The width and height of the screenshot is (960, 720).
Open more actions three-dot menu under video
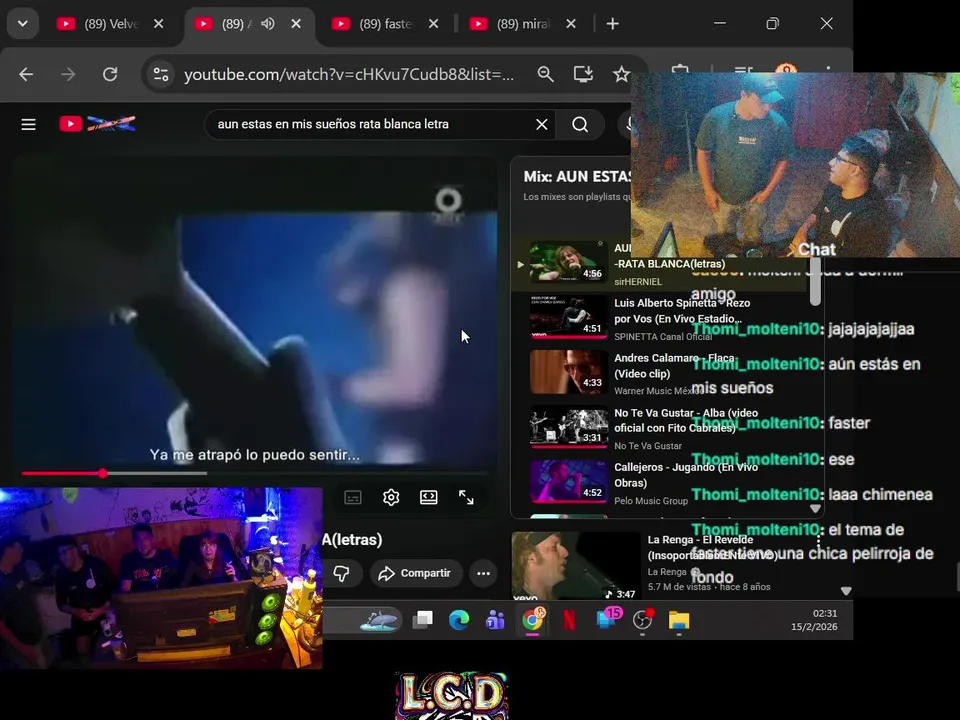coord(483,574)
